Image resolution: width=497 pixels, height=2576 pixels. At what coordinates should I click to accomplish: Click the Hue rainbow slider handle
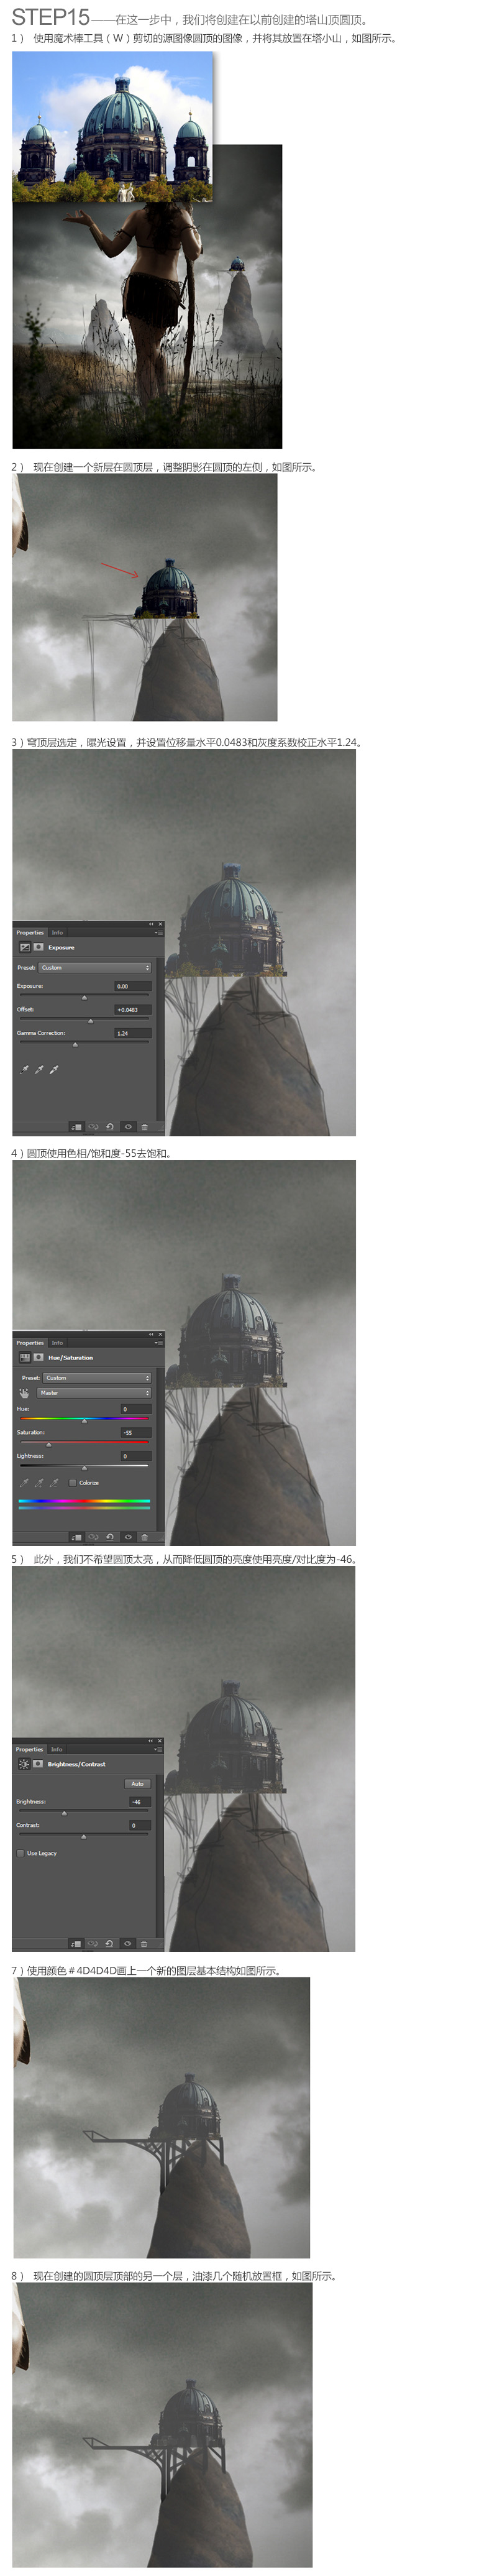[x=84, y=1422]
